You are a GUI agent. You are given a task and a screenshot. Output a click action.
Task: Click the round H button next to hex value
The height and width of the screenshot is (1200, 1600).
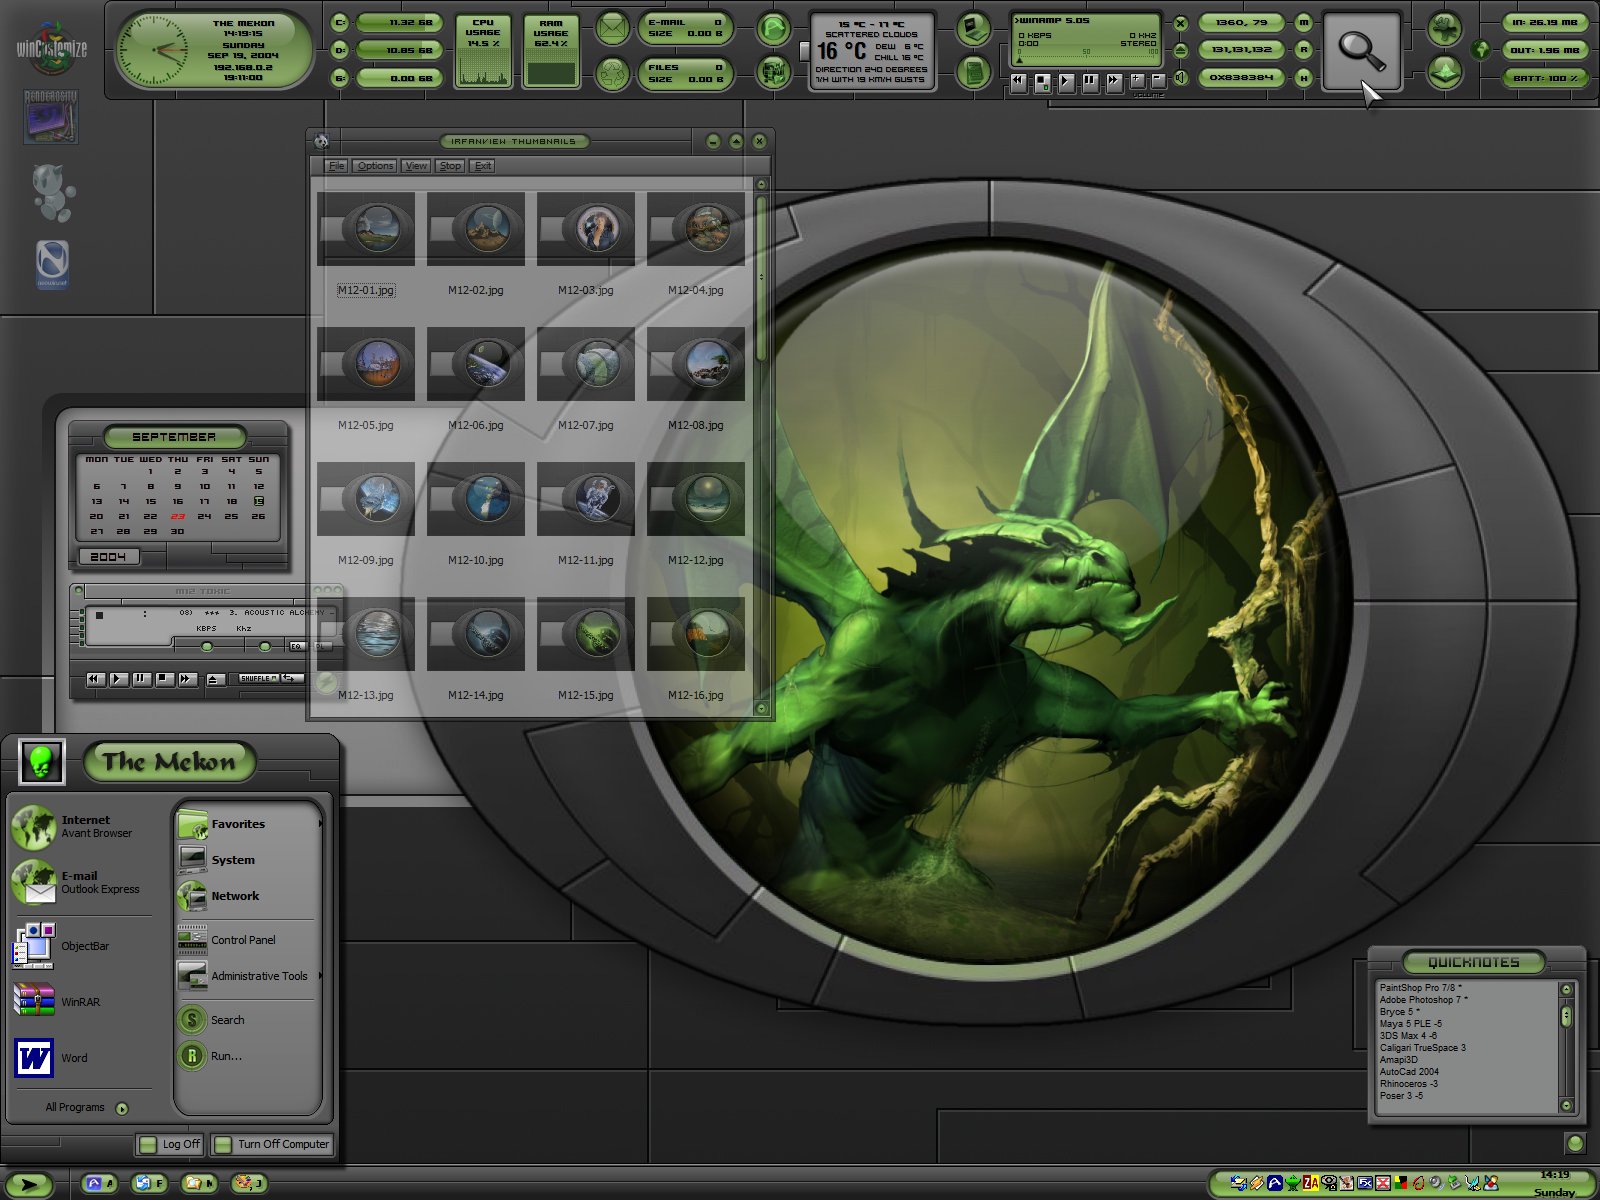click(1303, 77)
